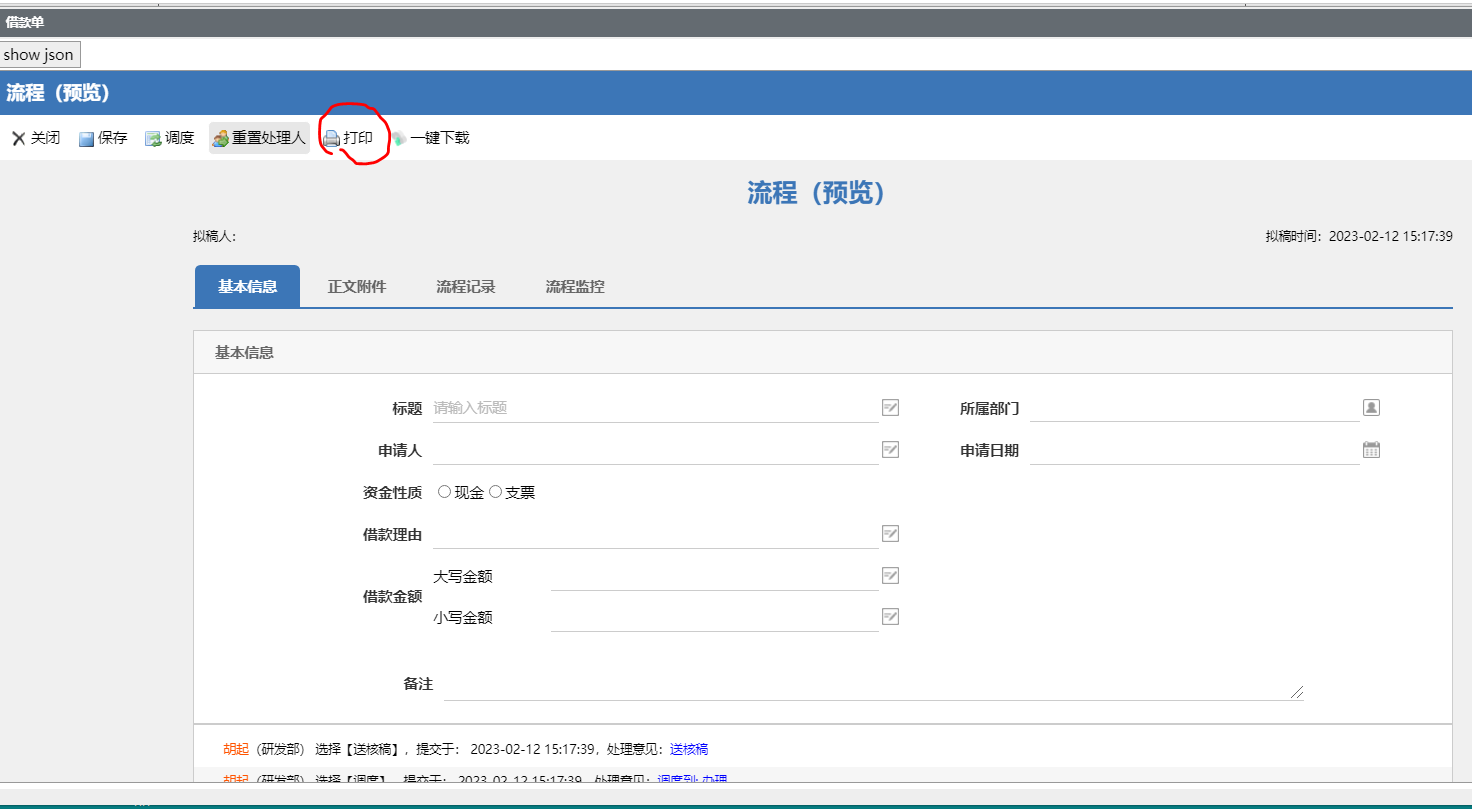Focus the 大写金额 input field

(715, 576)
